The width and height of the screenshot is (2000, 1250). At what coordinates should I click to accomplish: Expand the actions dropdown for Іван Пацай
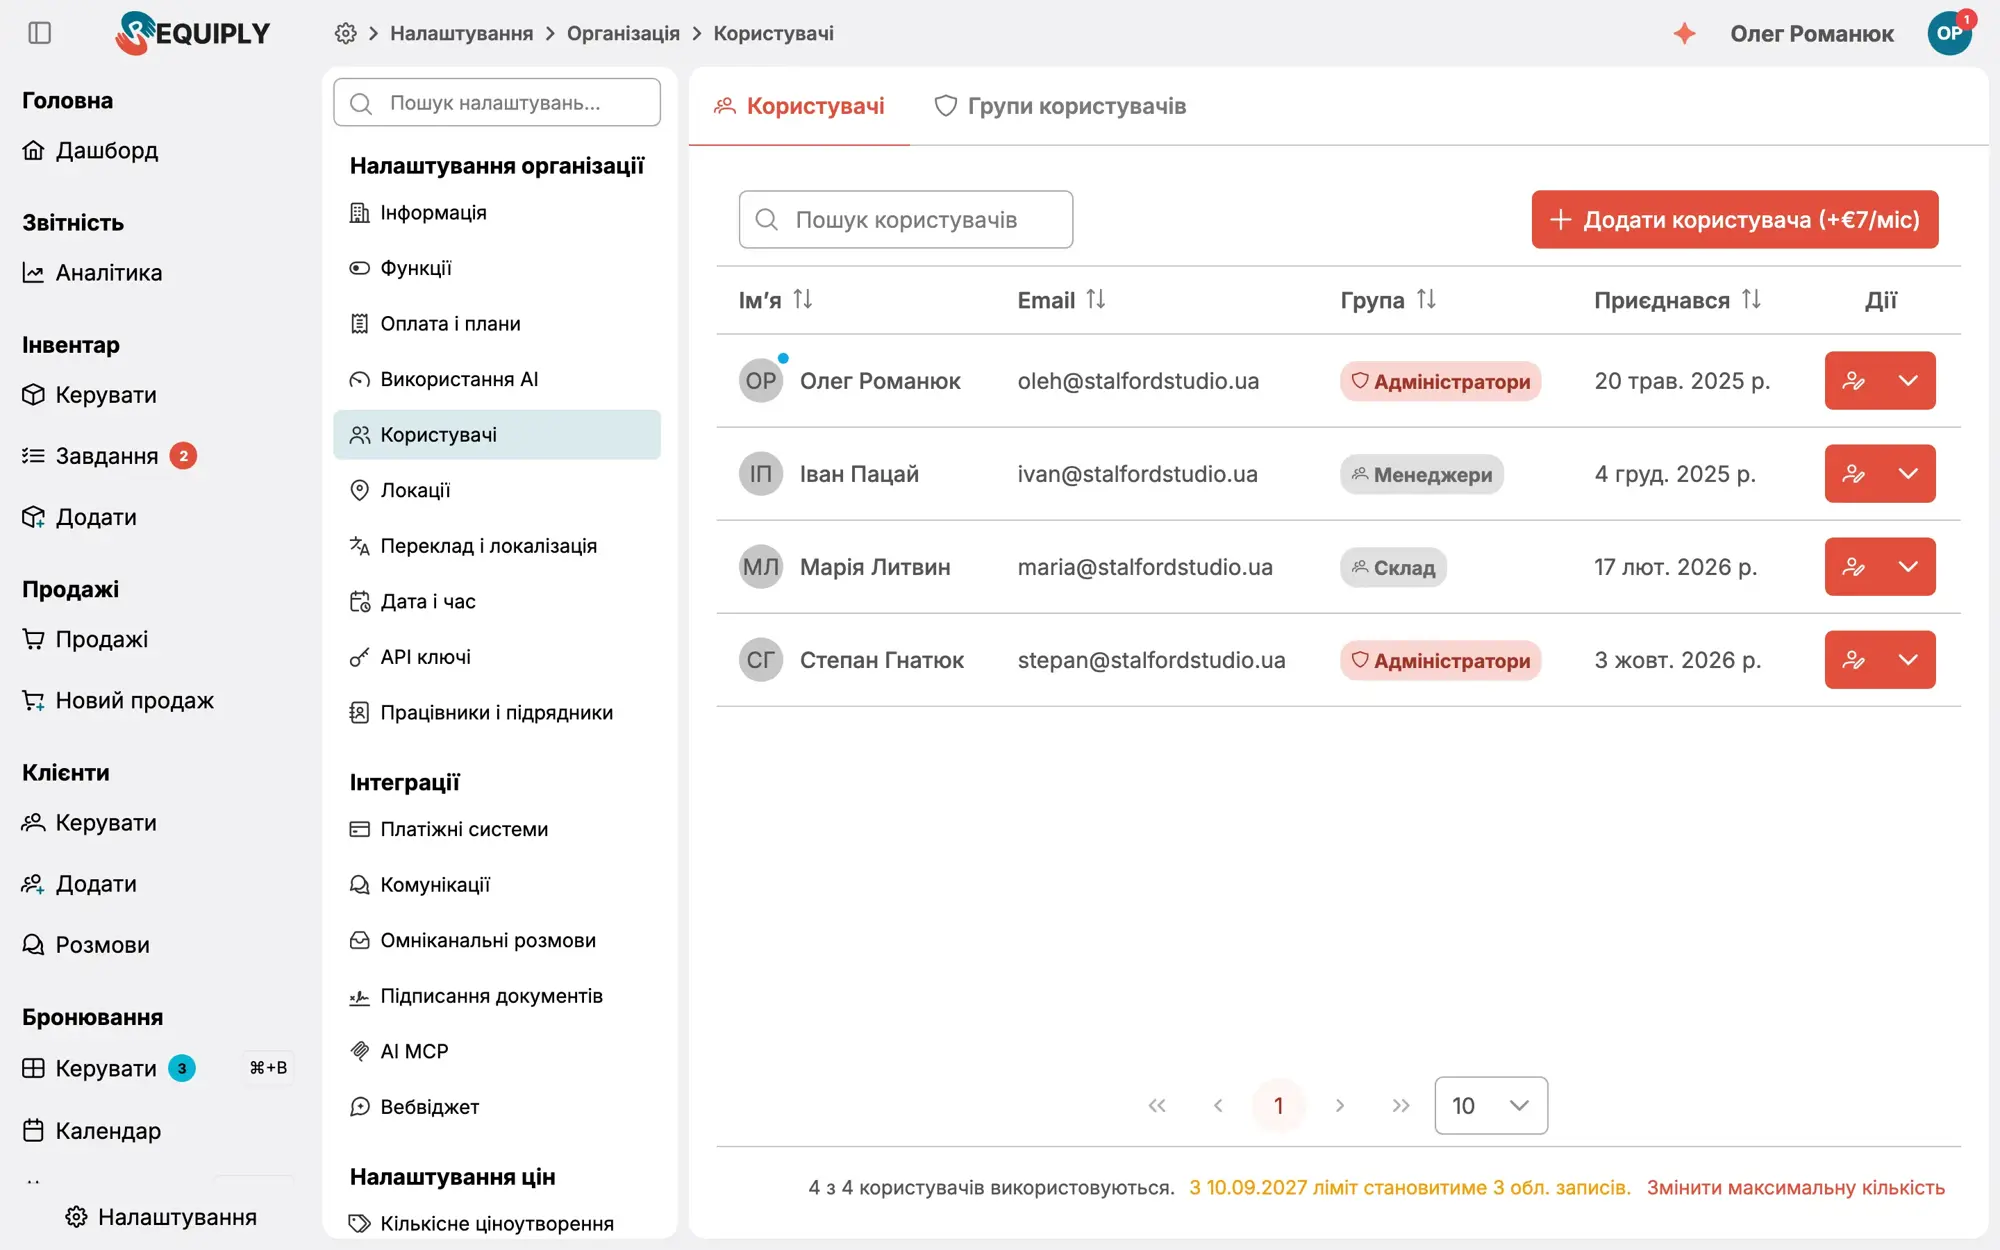pyautogui.click(x=1908, y=474)
